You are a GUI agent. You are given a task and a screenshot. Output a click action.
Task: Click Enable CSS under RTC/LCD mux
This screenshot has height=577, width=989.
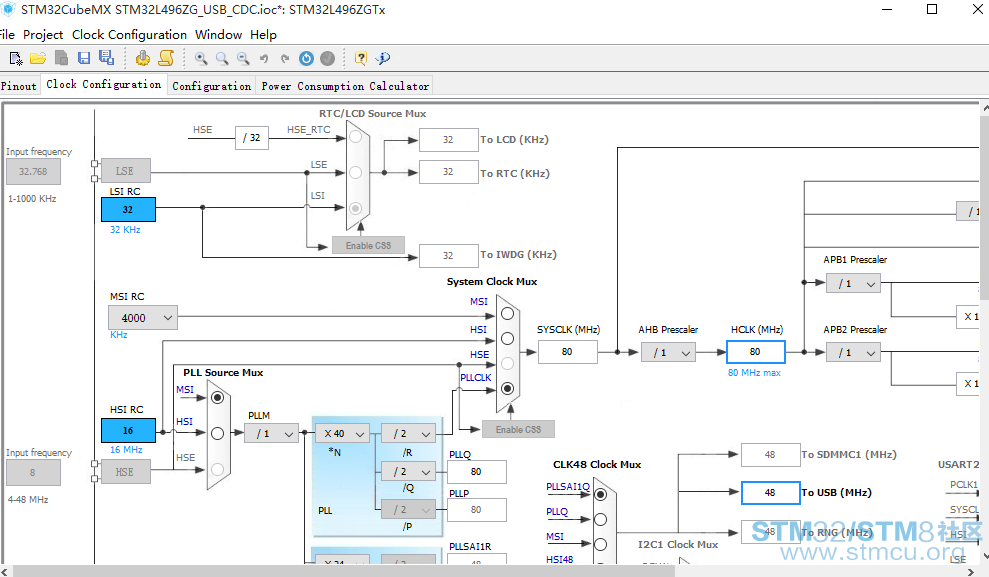tap(368, 245)
